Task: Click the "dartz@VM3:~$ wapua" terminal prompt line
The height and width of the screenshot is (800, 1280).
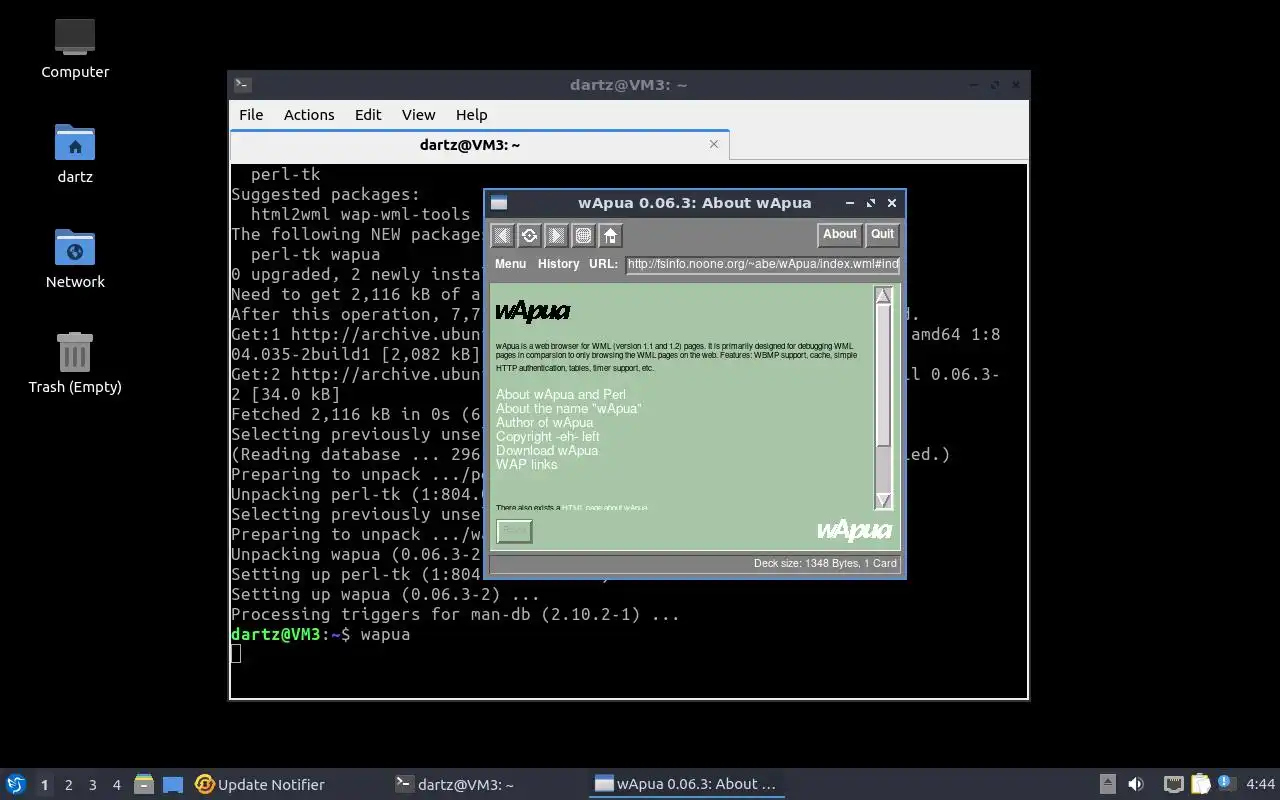Action: [320, 634]
